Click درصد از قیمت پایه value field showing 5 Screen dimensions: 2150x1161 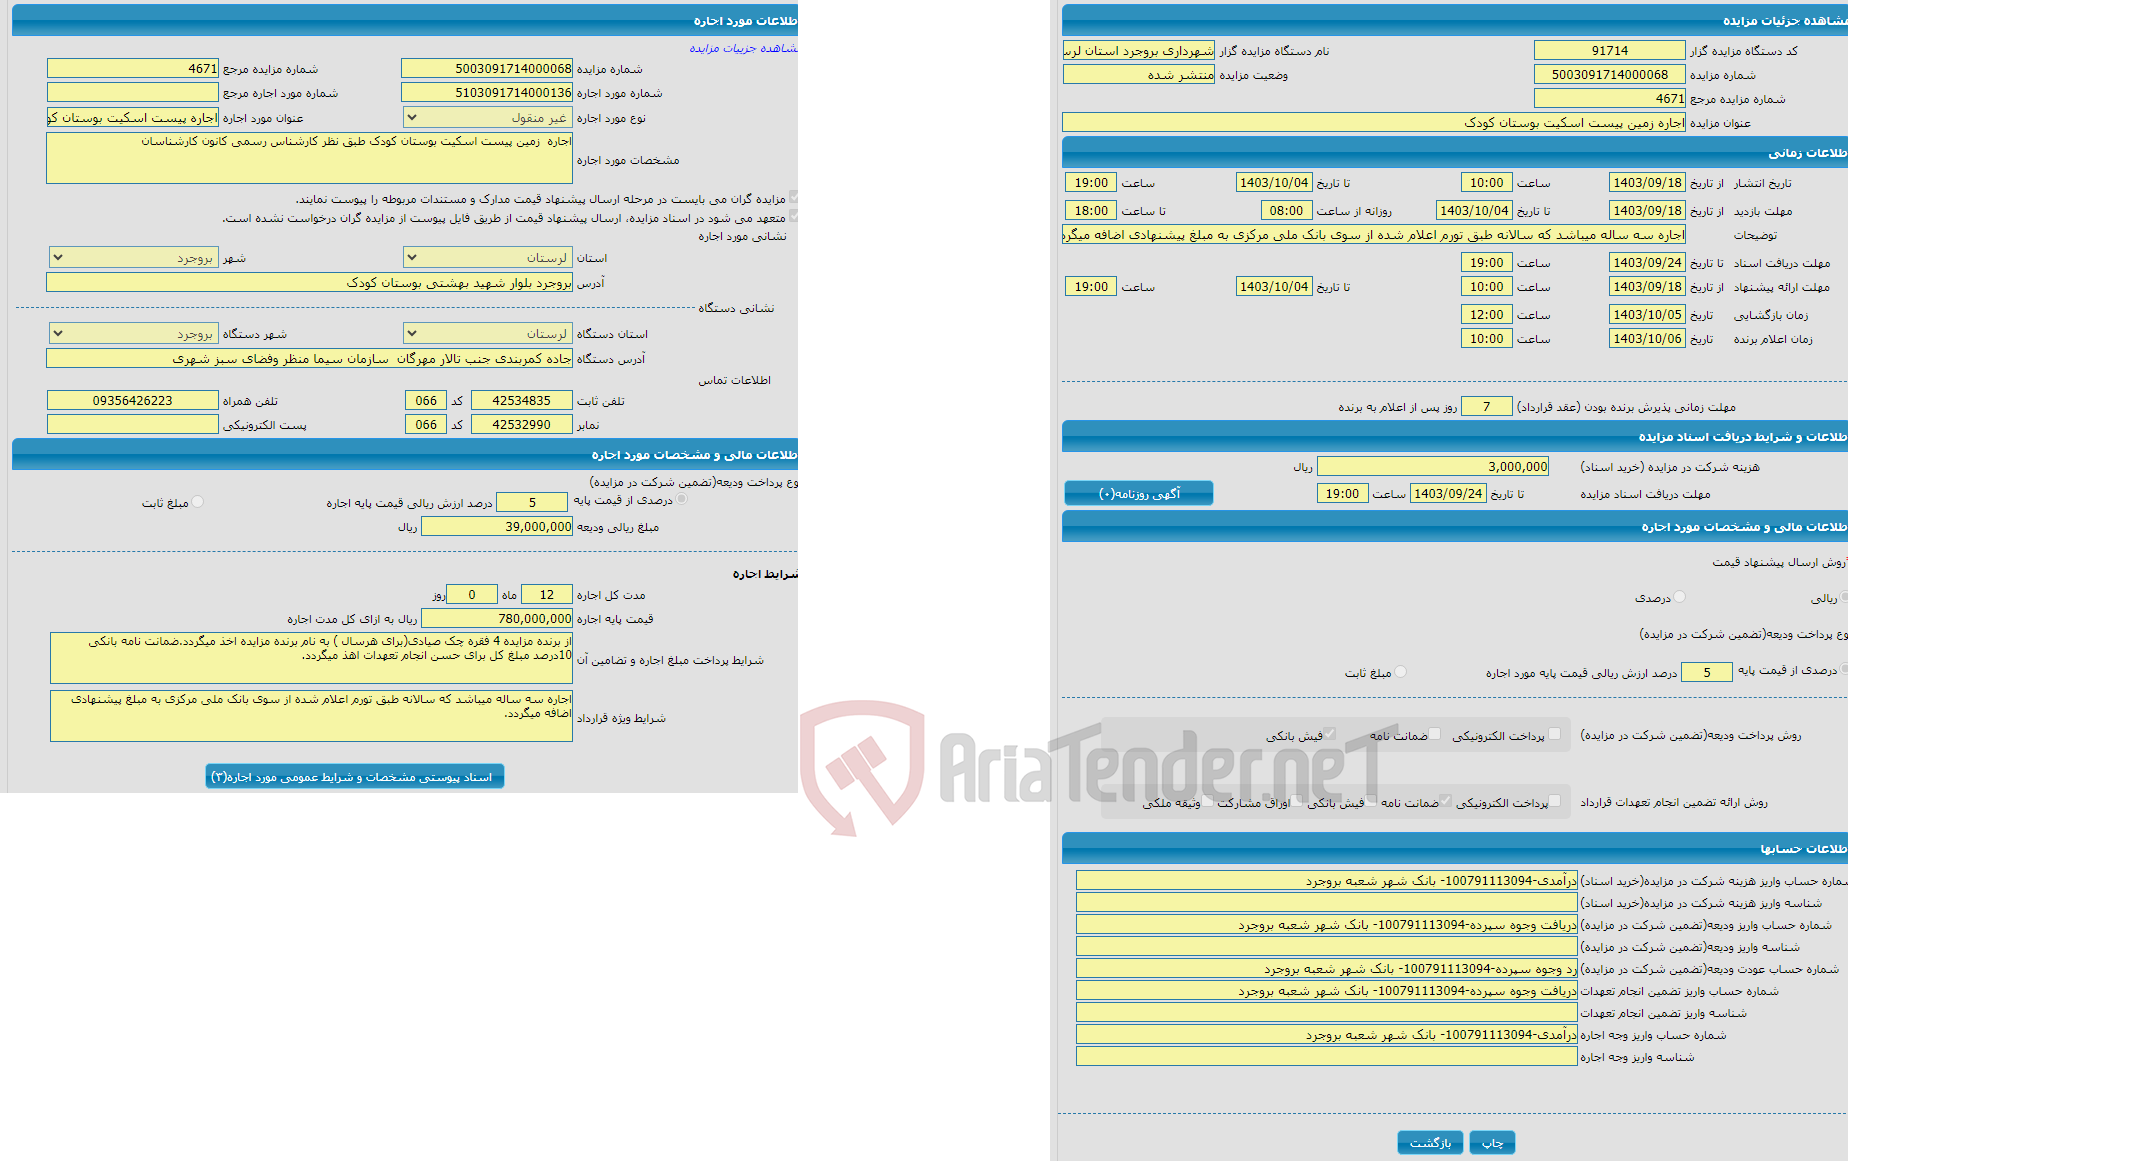tap(1703, 668)
